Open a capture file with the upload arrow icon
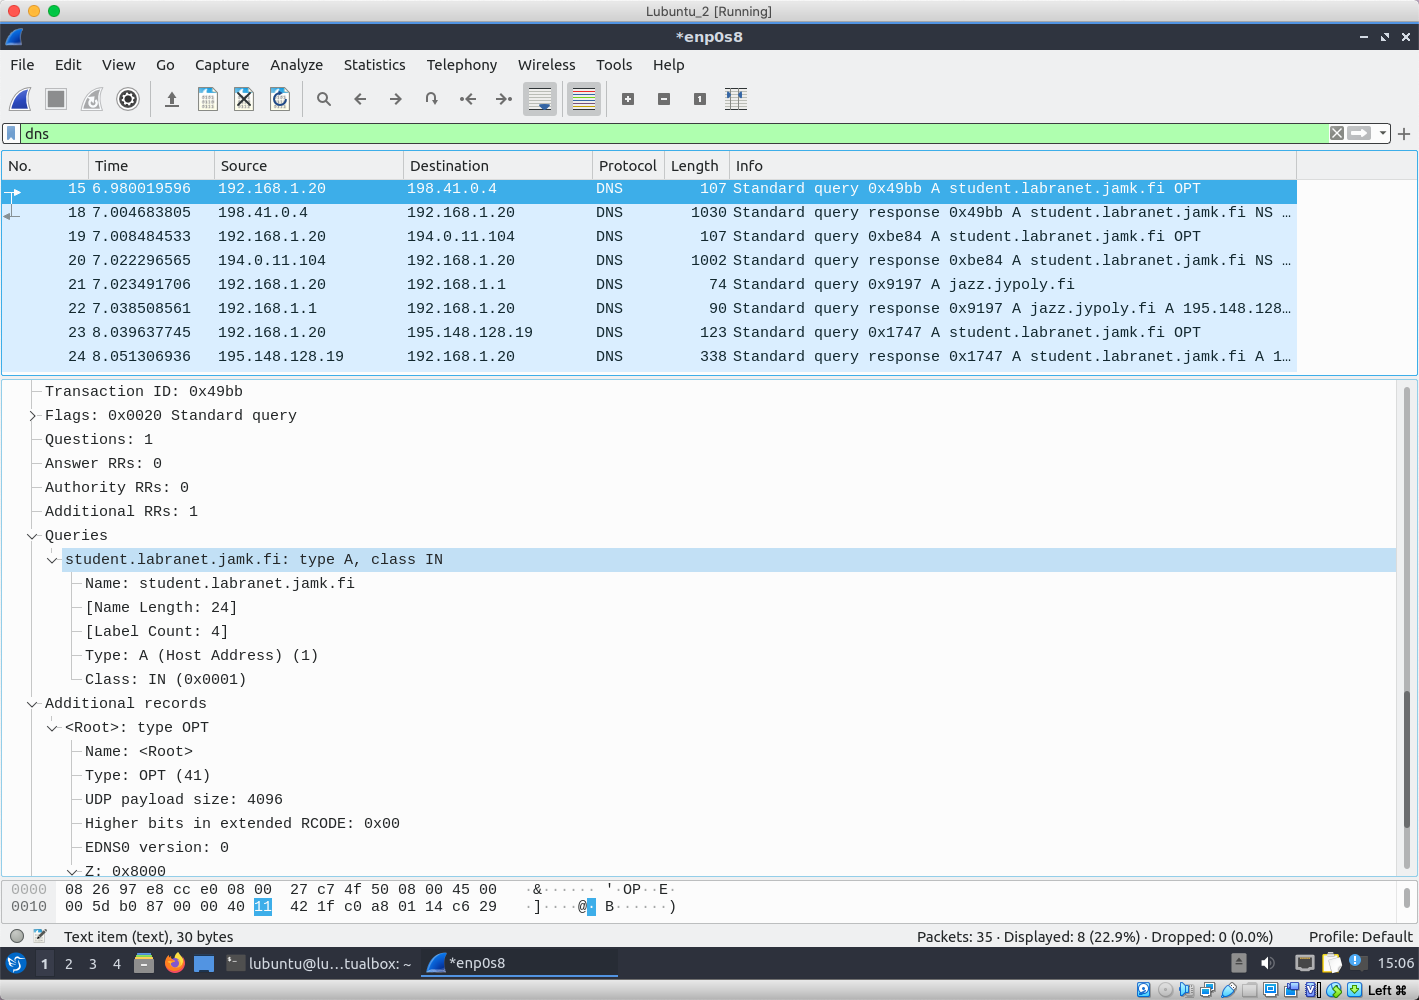The height and width of the screenshot is (1000, 1419). coord(172,99)
